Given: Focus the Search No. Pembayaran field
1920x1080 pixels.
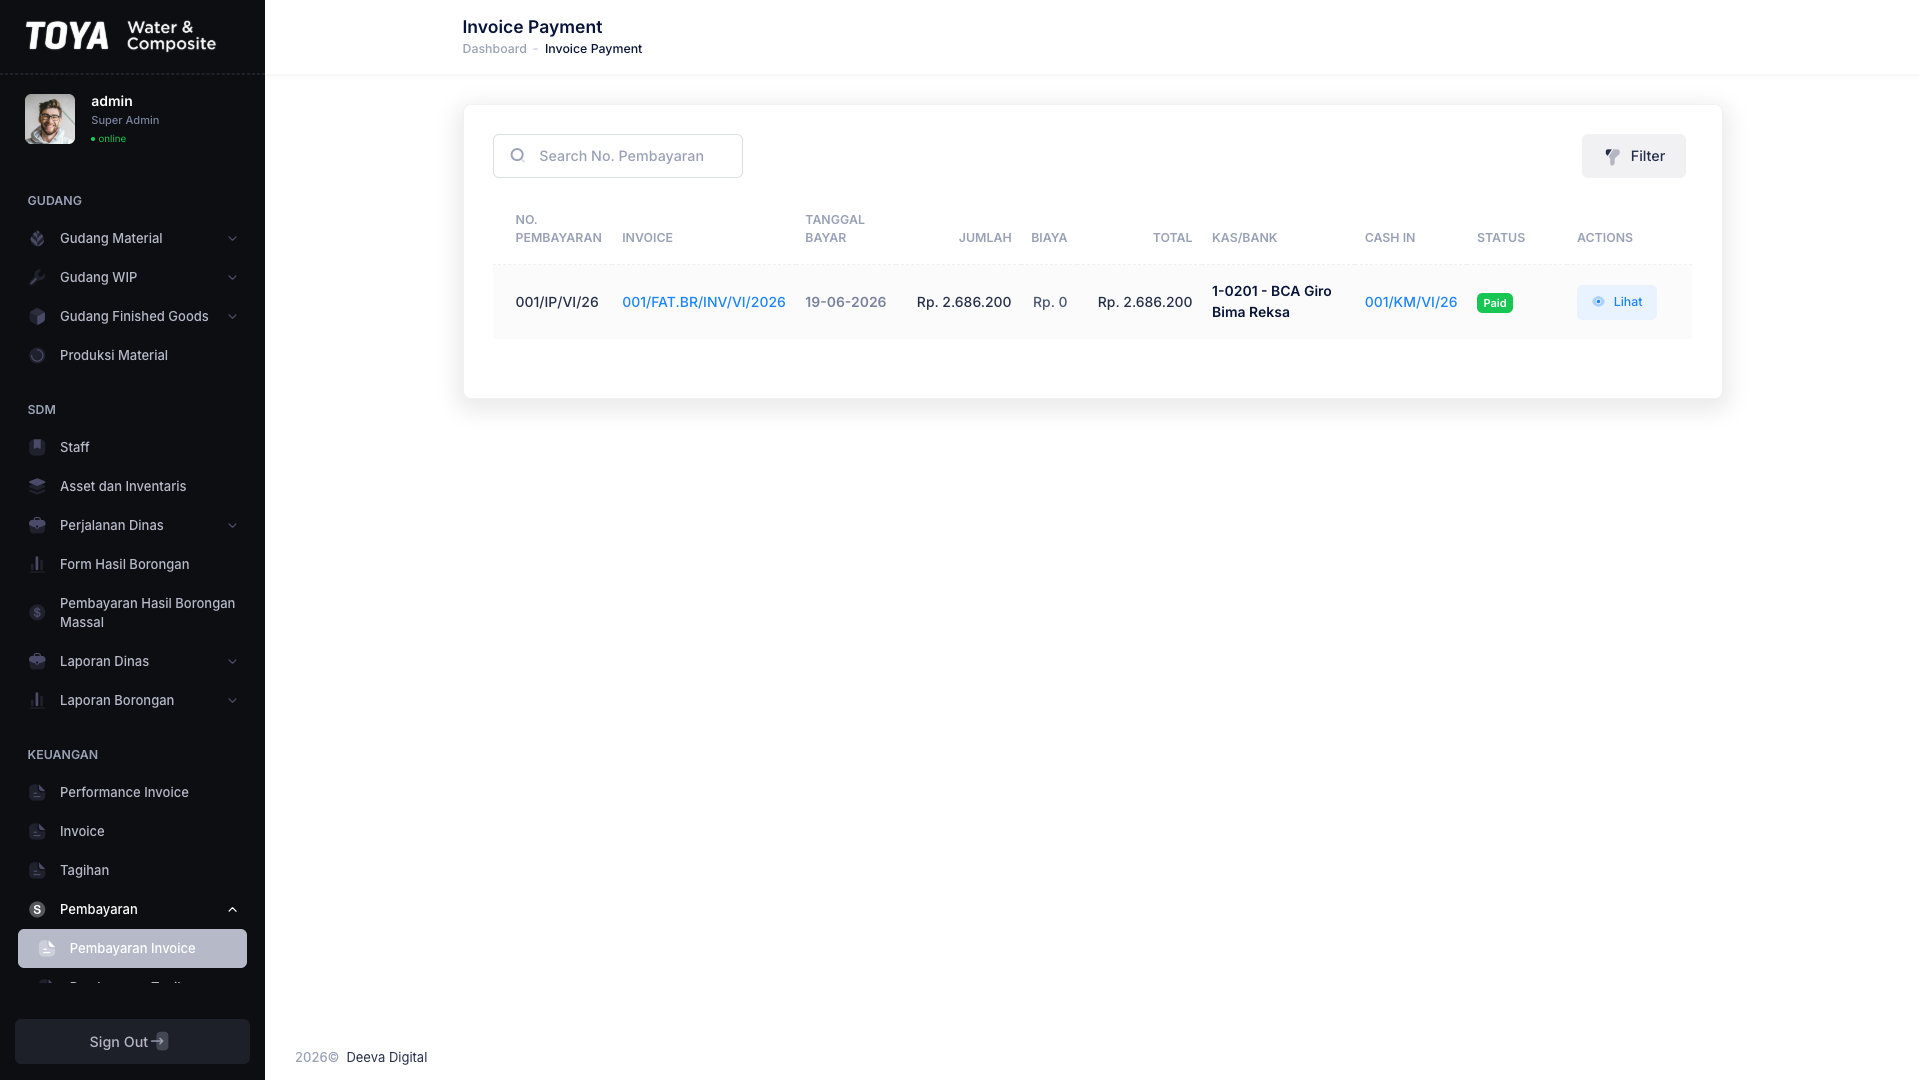Looking at the screenshot, I should pyautogui.click(x=617, y=156).
